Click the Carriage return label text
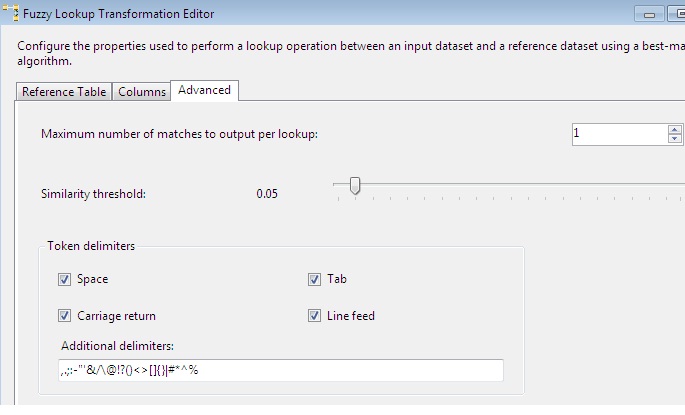The height and width of the screenshot is (415, 685). pyautogui.click(x=116, y=316)
